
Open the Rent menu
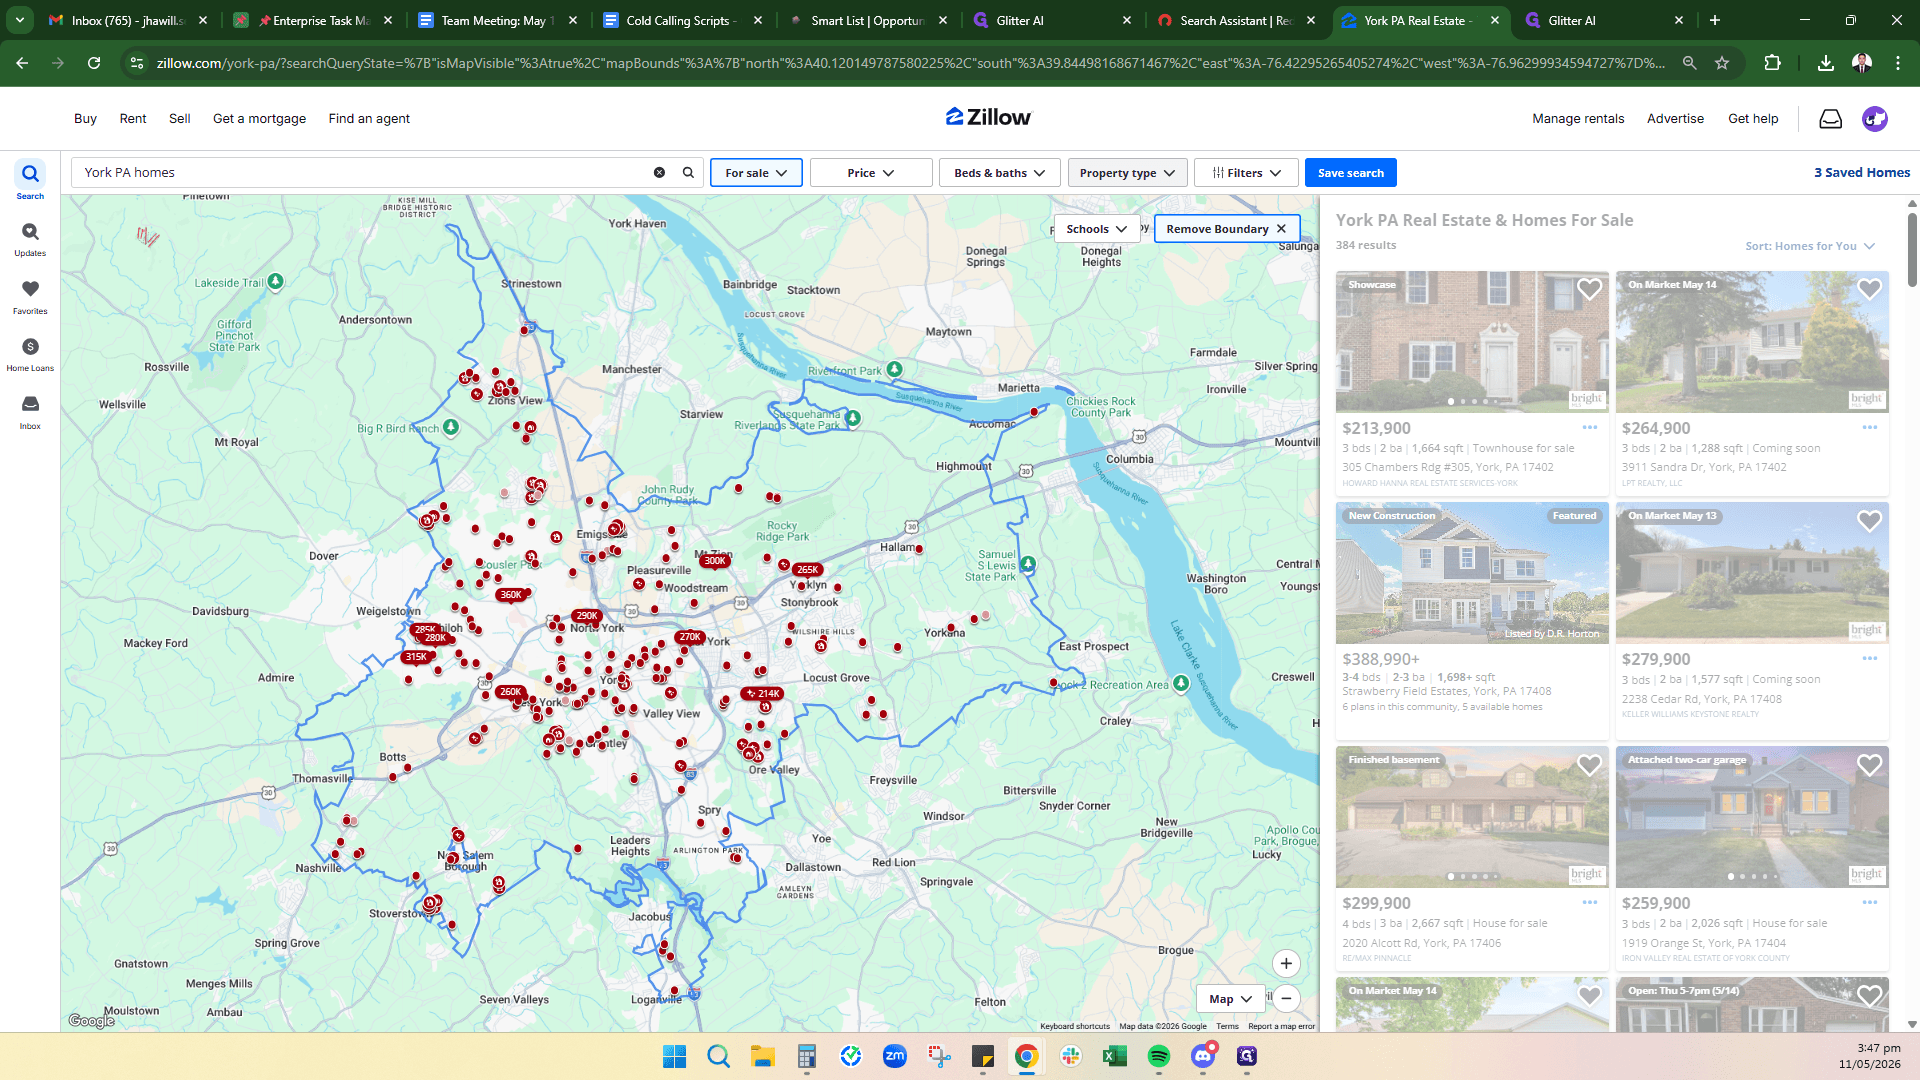point(133,119)
